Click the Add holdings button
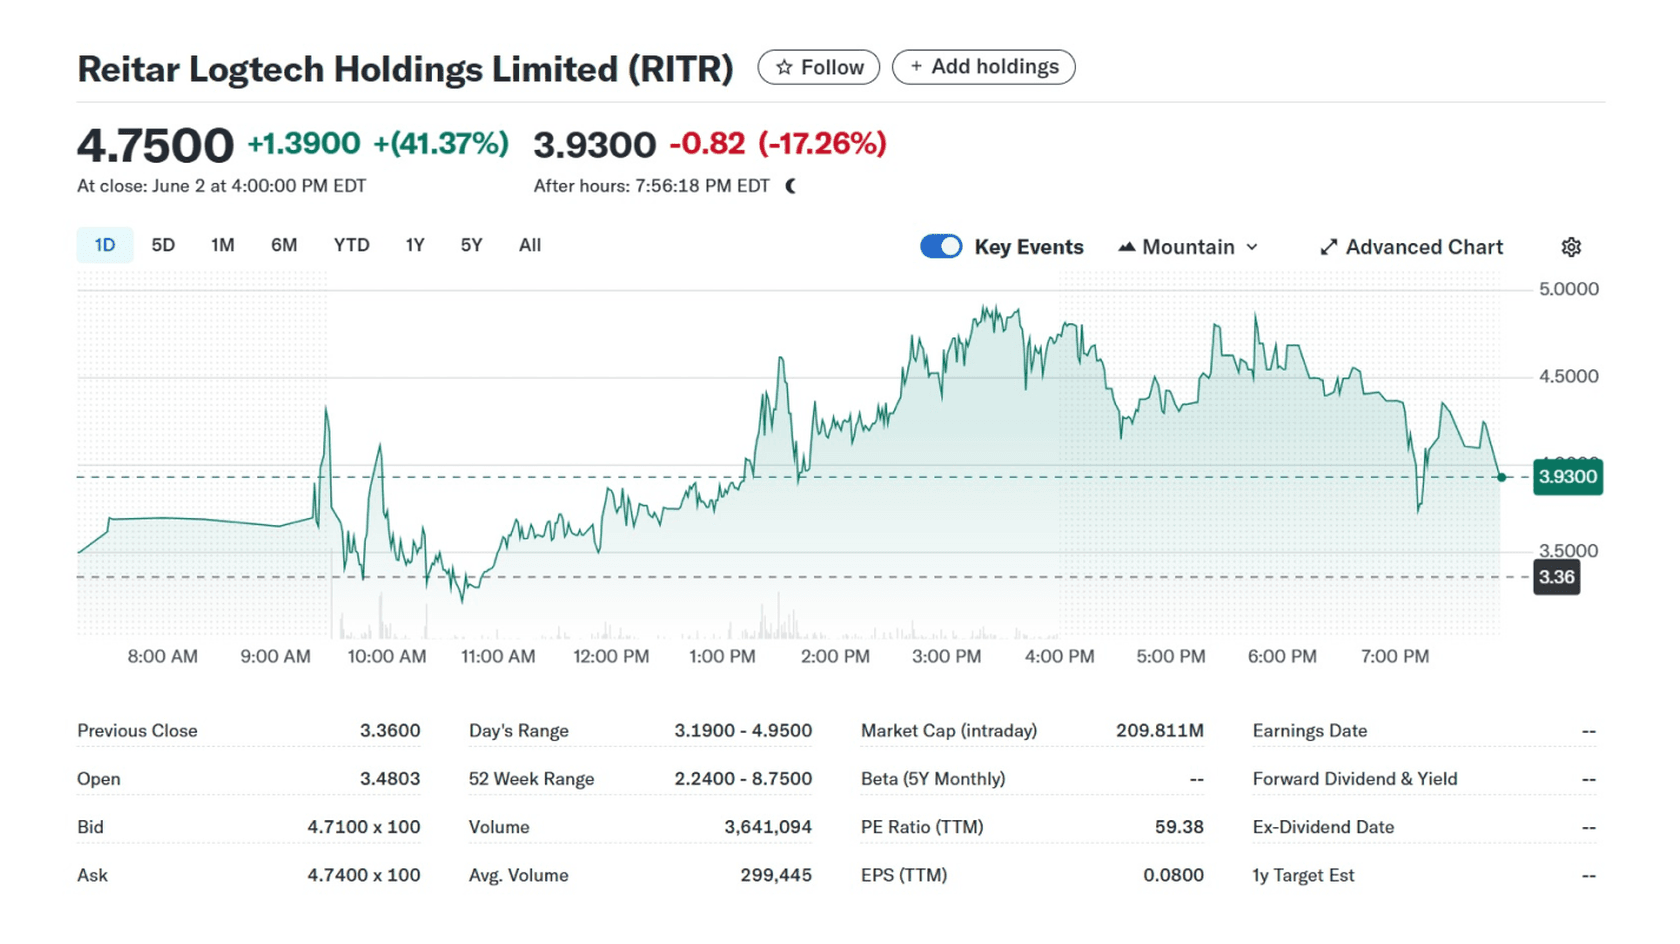 coord(984,67)
